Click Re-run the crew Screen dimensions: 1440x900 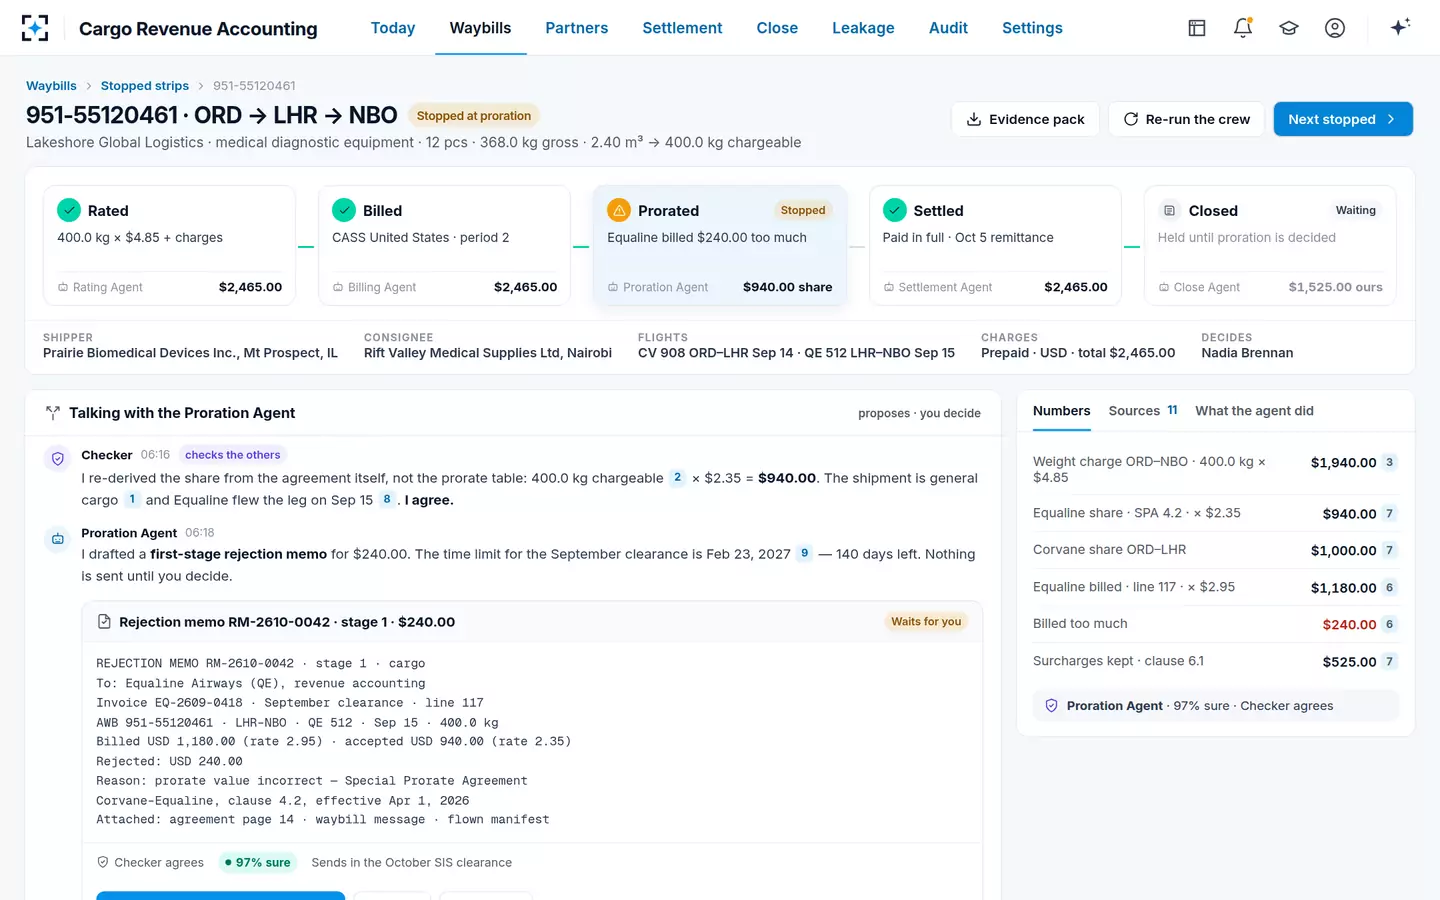tap(1186, 119)
